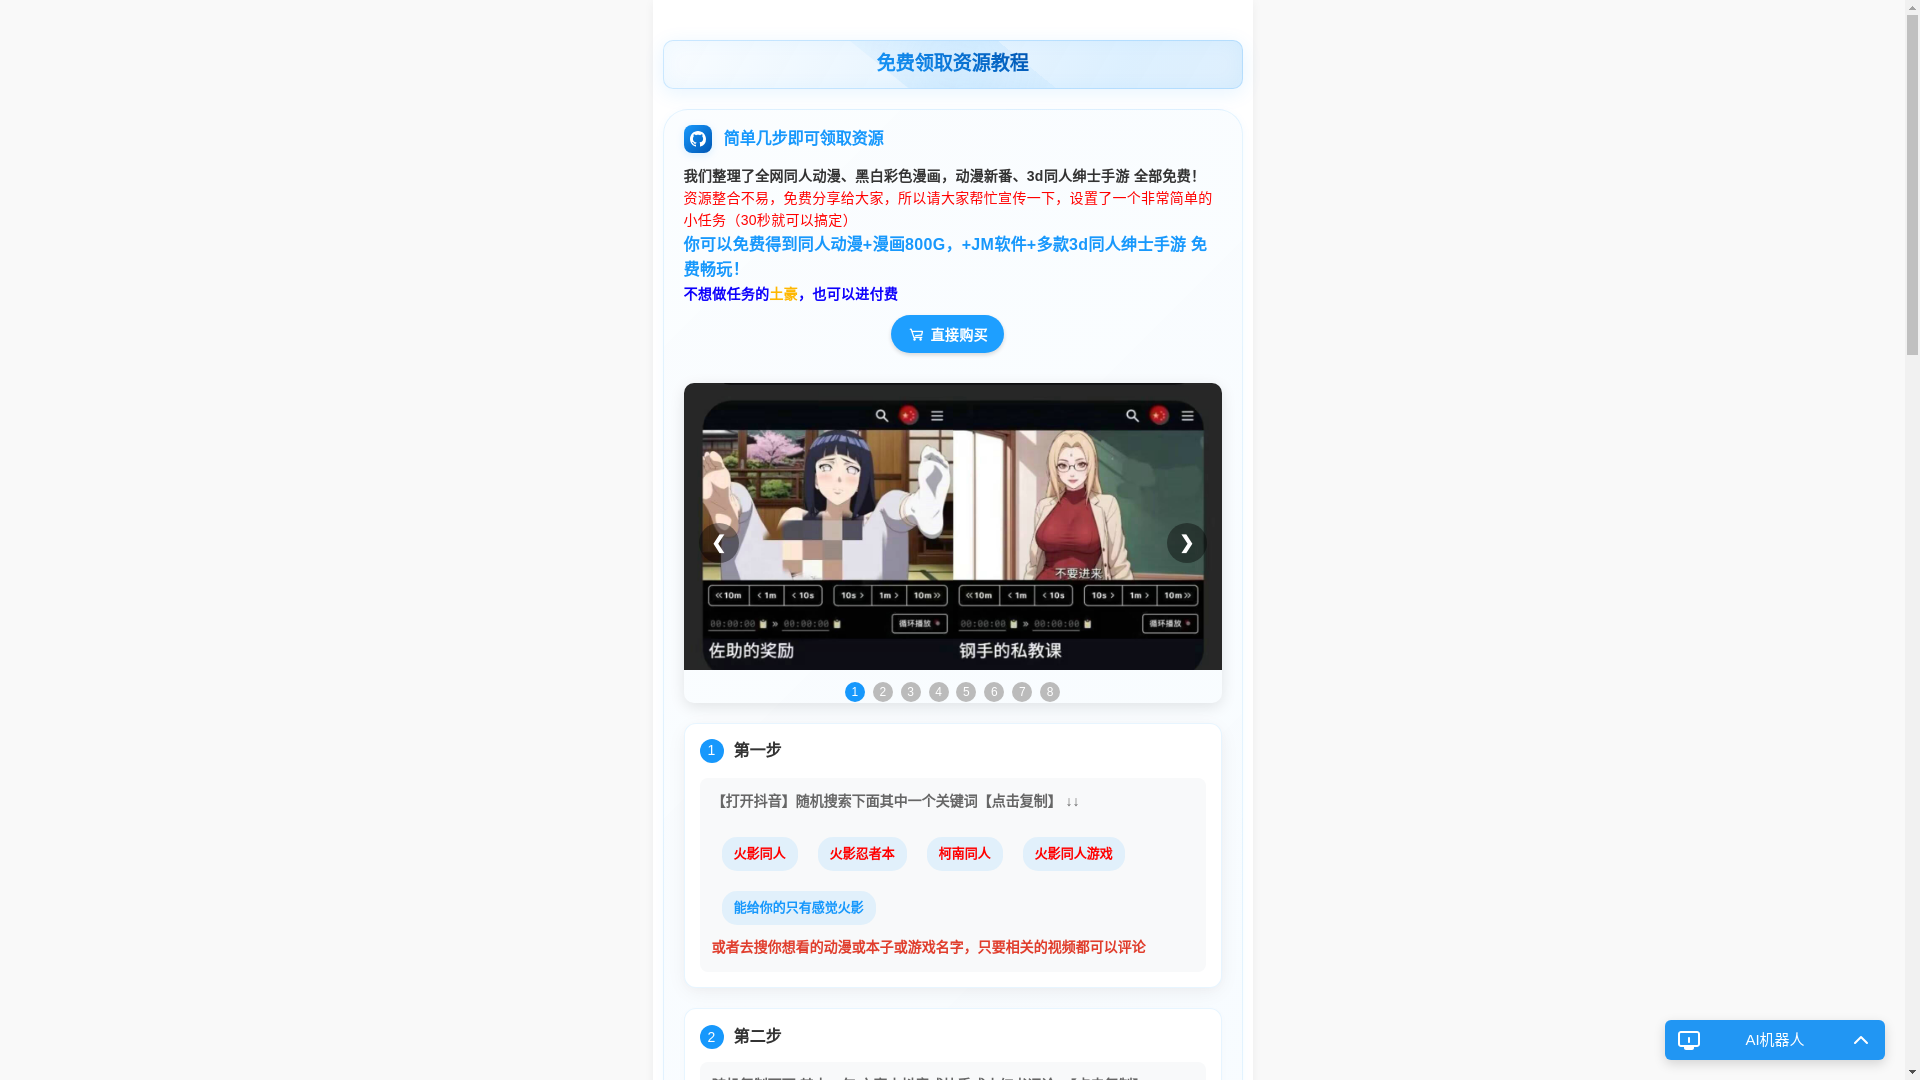Open the AI机器人 chat widget
This screenshot has height=1080, width=1920.
pyautogui.click(x=1775, y=1040)
